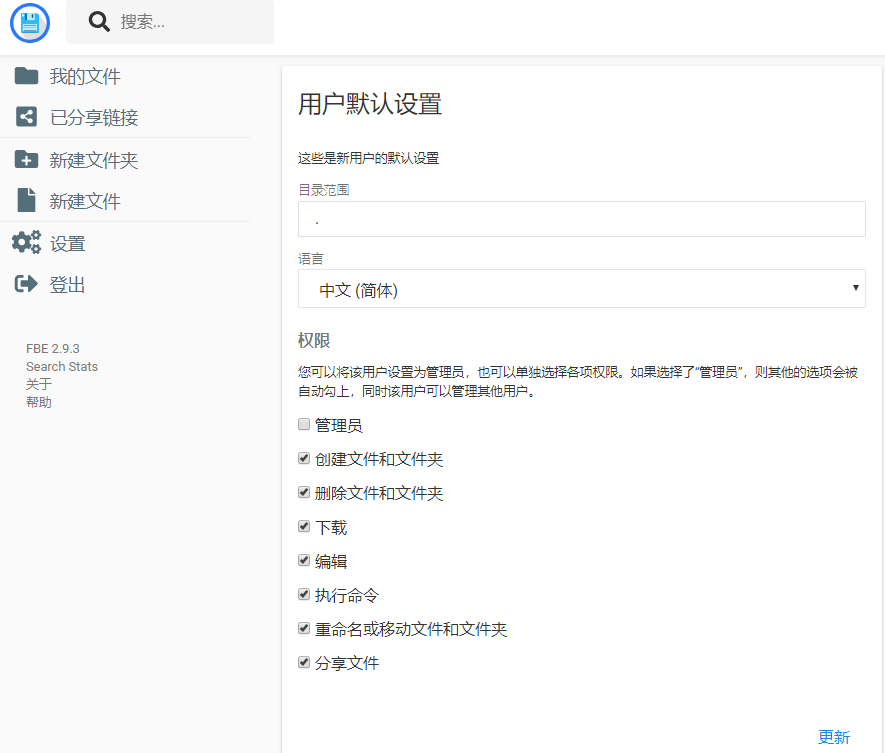This screenshot has height=753, width=885.
Task: Click the share icon for 已分享链接
Action: pos(26,117)
